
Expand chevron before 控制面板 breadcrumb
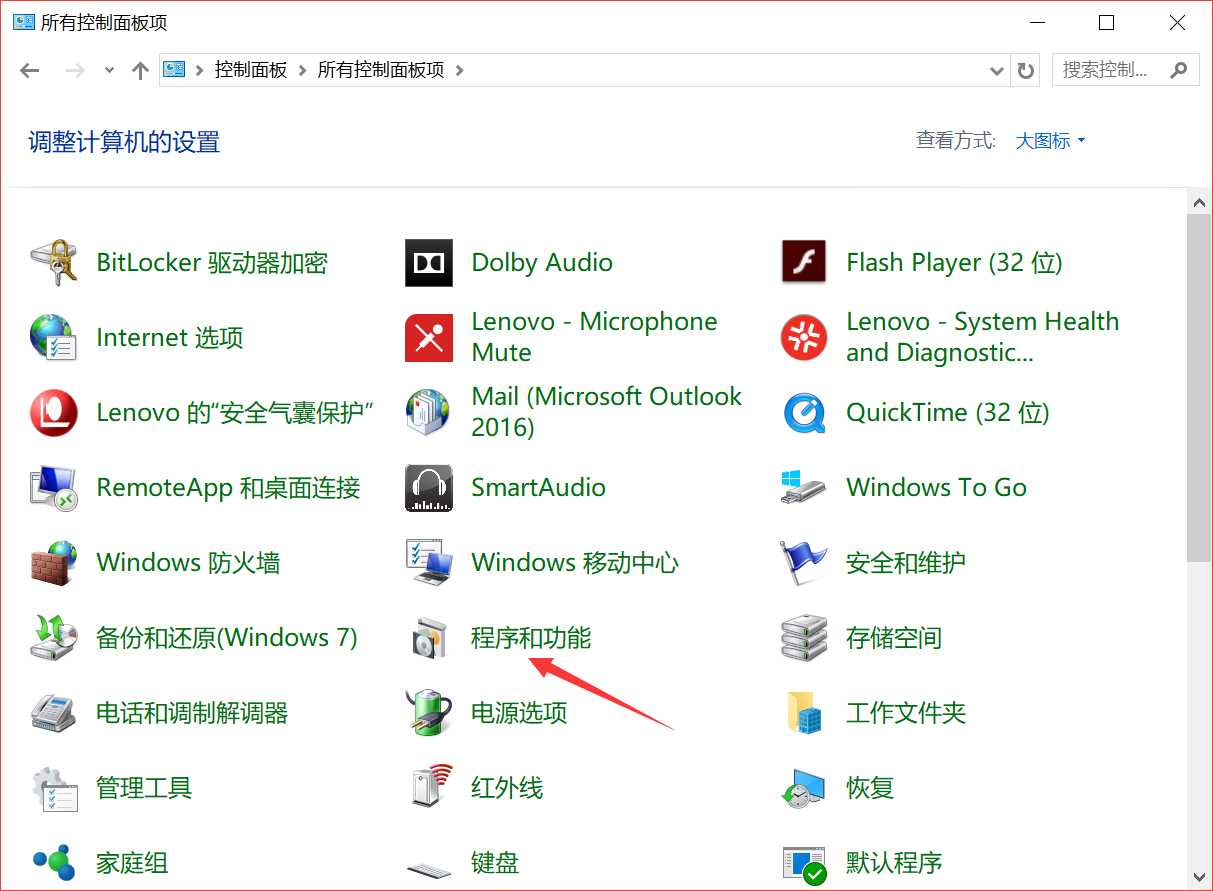coord(200,71)
